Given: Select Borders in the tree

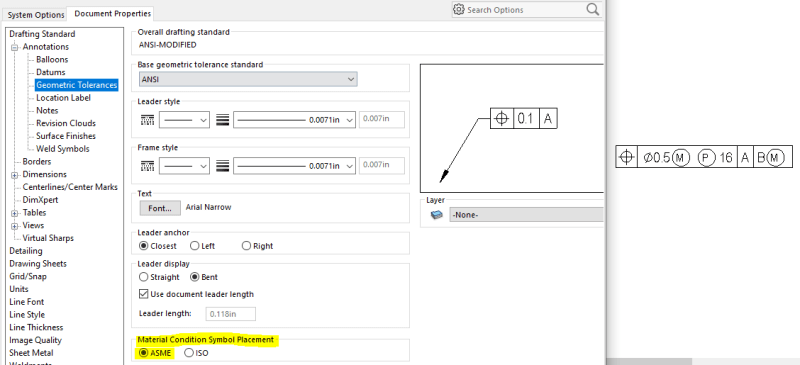Looking at the screenshot, I should (x=37, y=162).
